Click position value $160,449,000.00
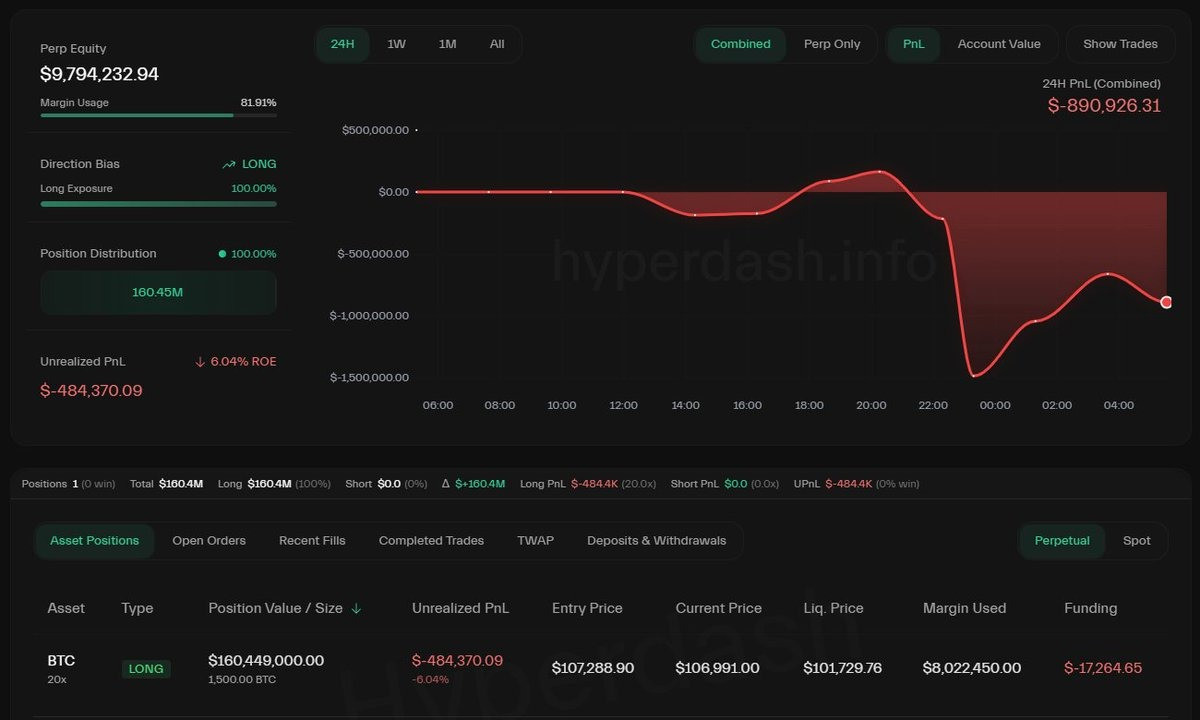Screen dimensions: 1200x720 (266, 660)
